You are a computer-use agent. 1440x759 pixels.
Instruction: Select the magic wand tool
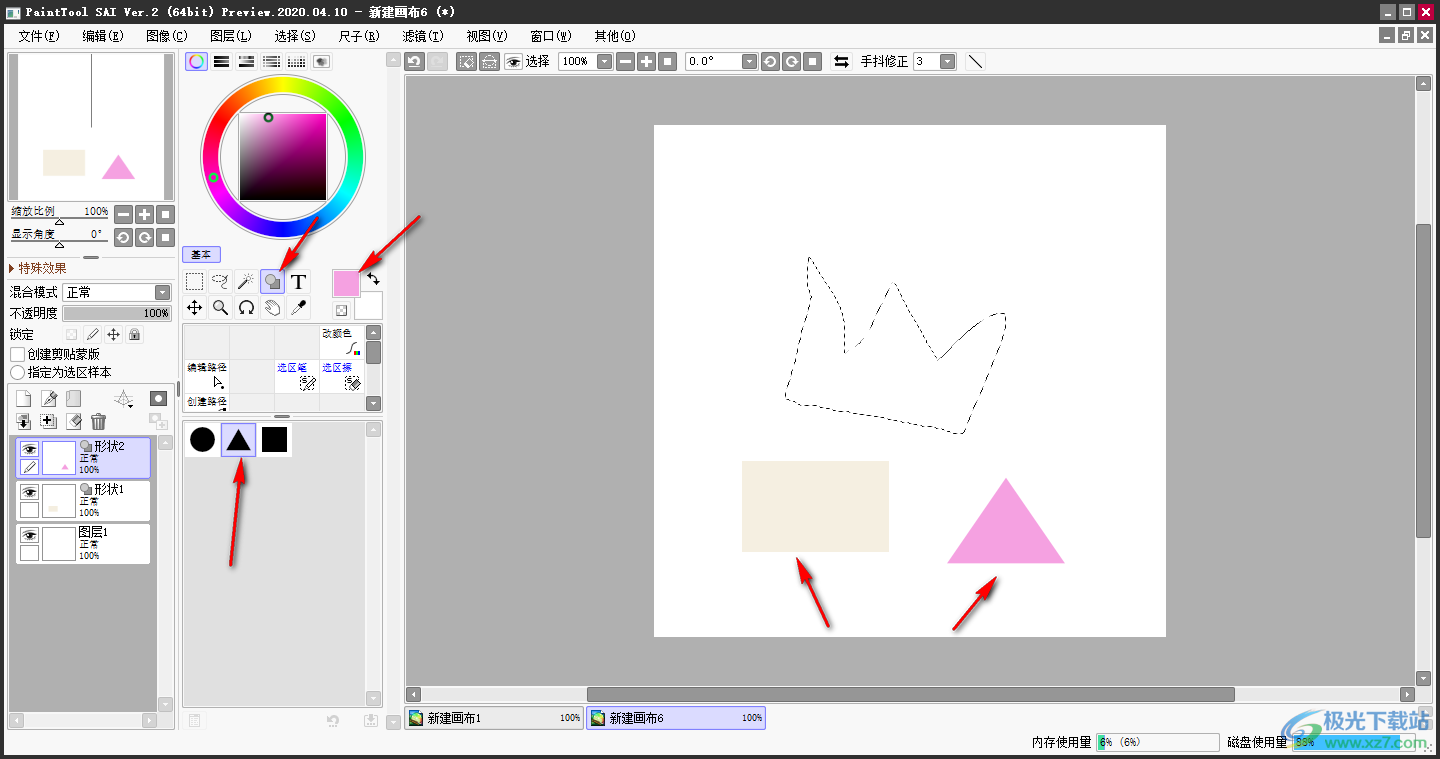(246, 282)
